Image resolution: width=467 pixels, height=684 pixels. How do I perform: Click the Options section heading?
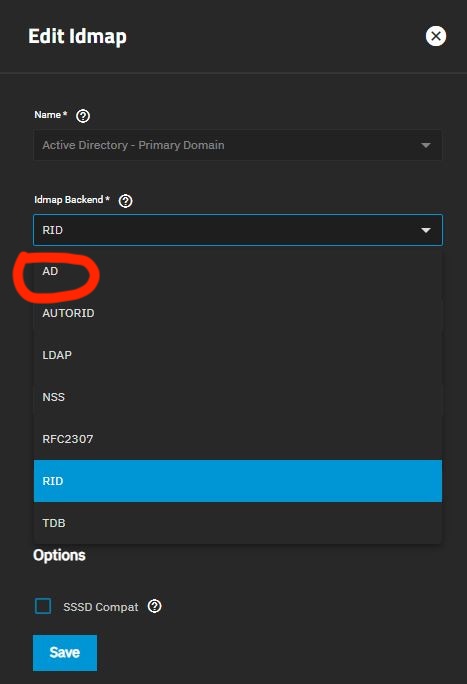tap(59, 555)
